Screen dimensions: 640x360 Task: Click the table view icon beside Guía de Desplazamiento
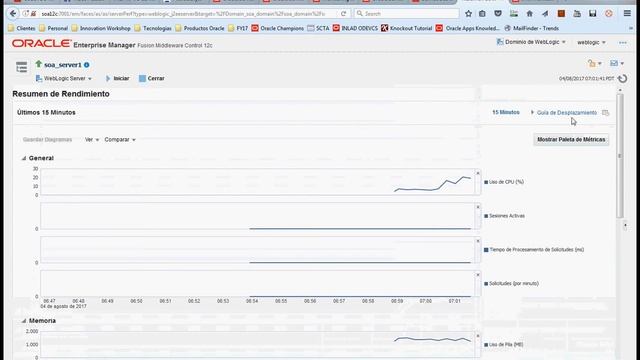coord(606,113)
